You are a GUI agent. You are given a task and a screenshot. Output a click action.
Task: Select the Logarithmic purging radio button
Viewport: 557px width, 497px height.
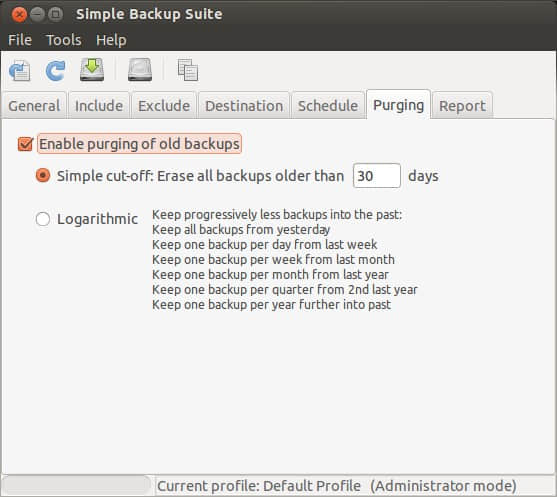[x=43, y=219]
